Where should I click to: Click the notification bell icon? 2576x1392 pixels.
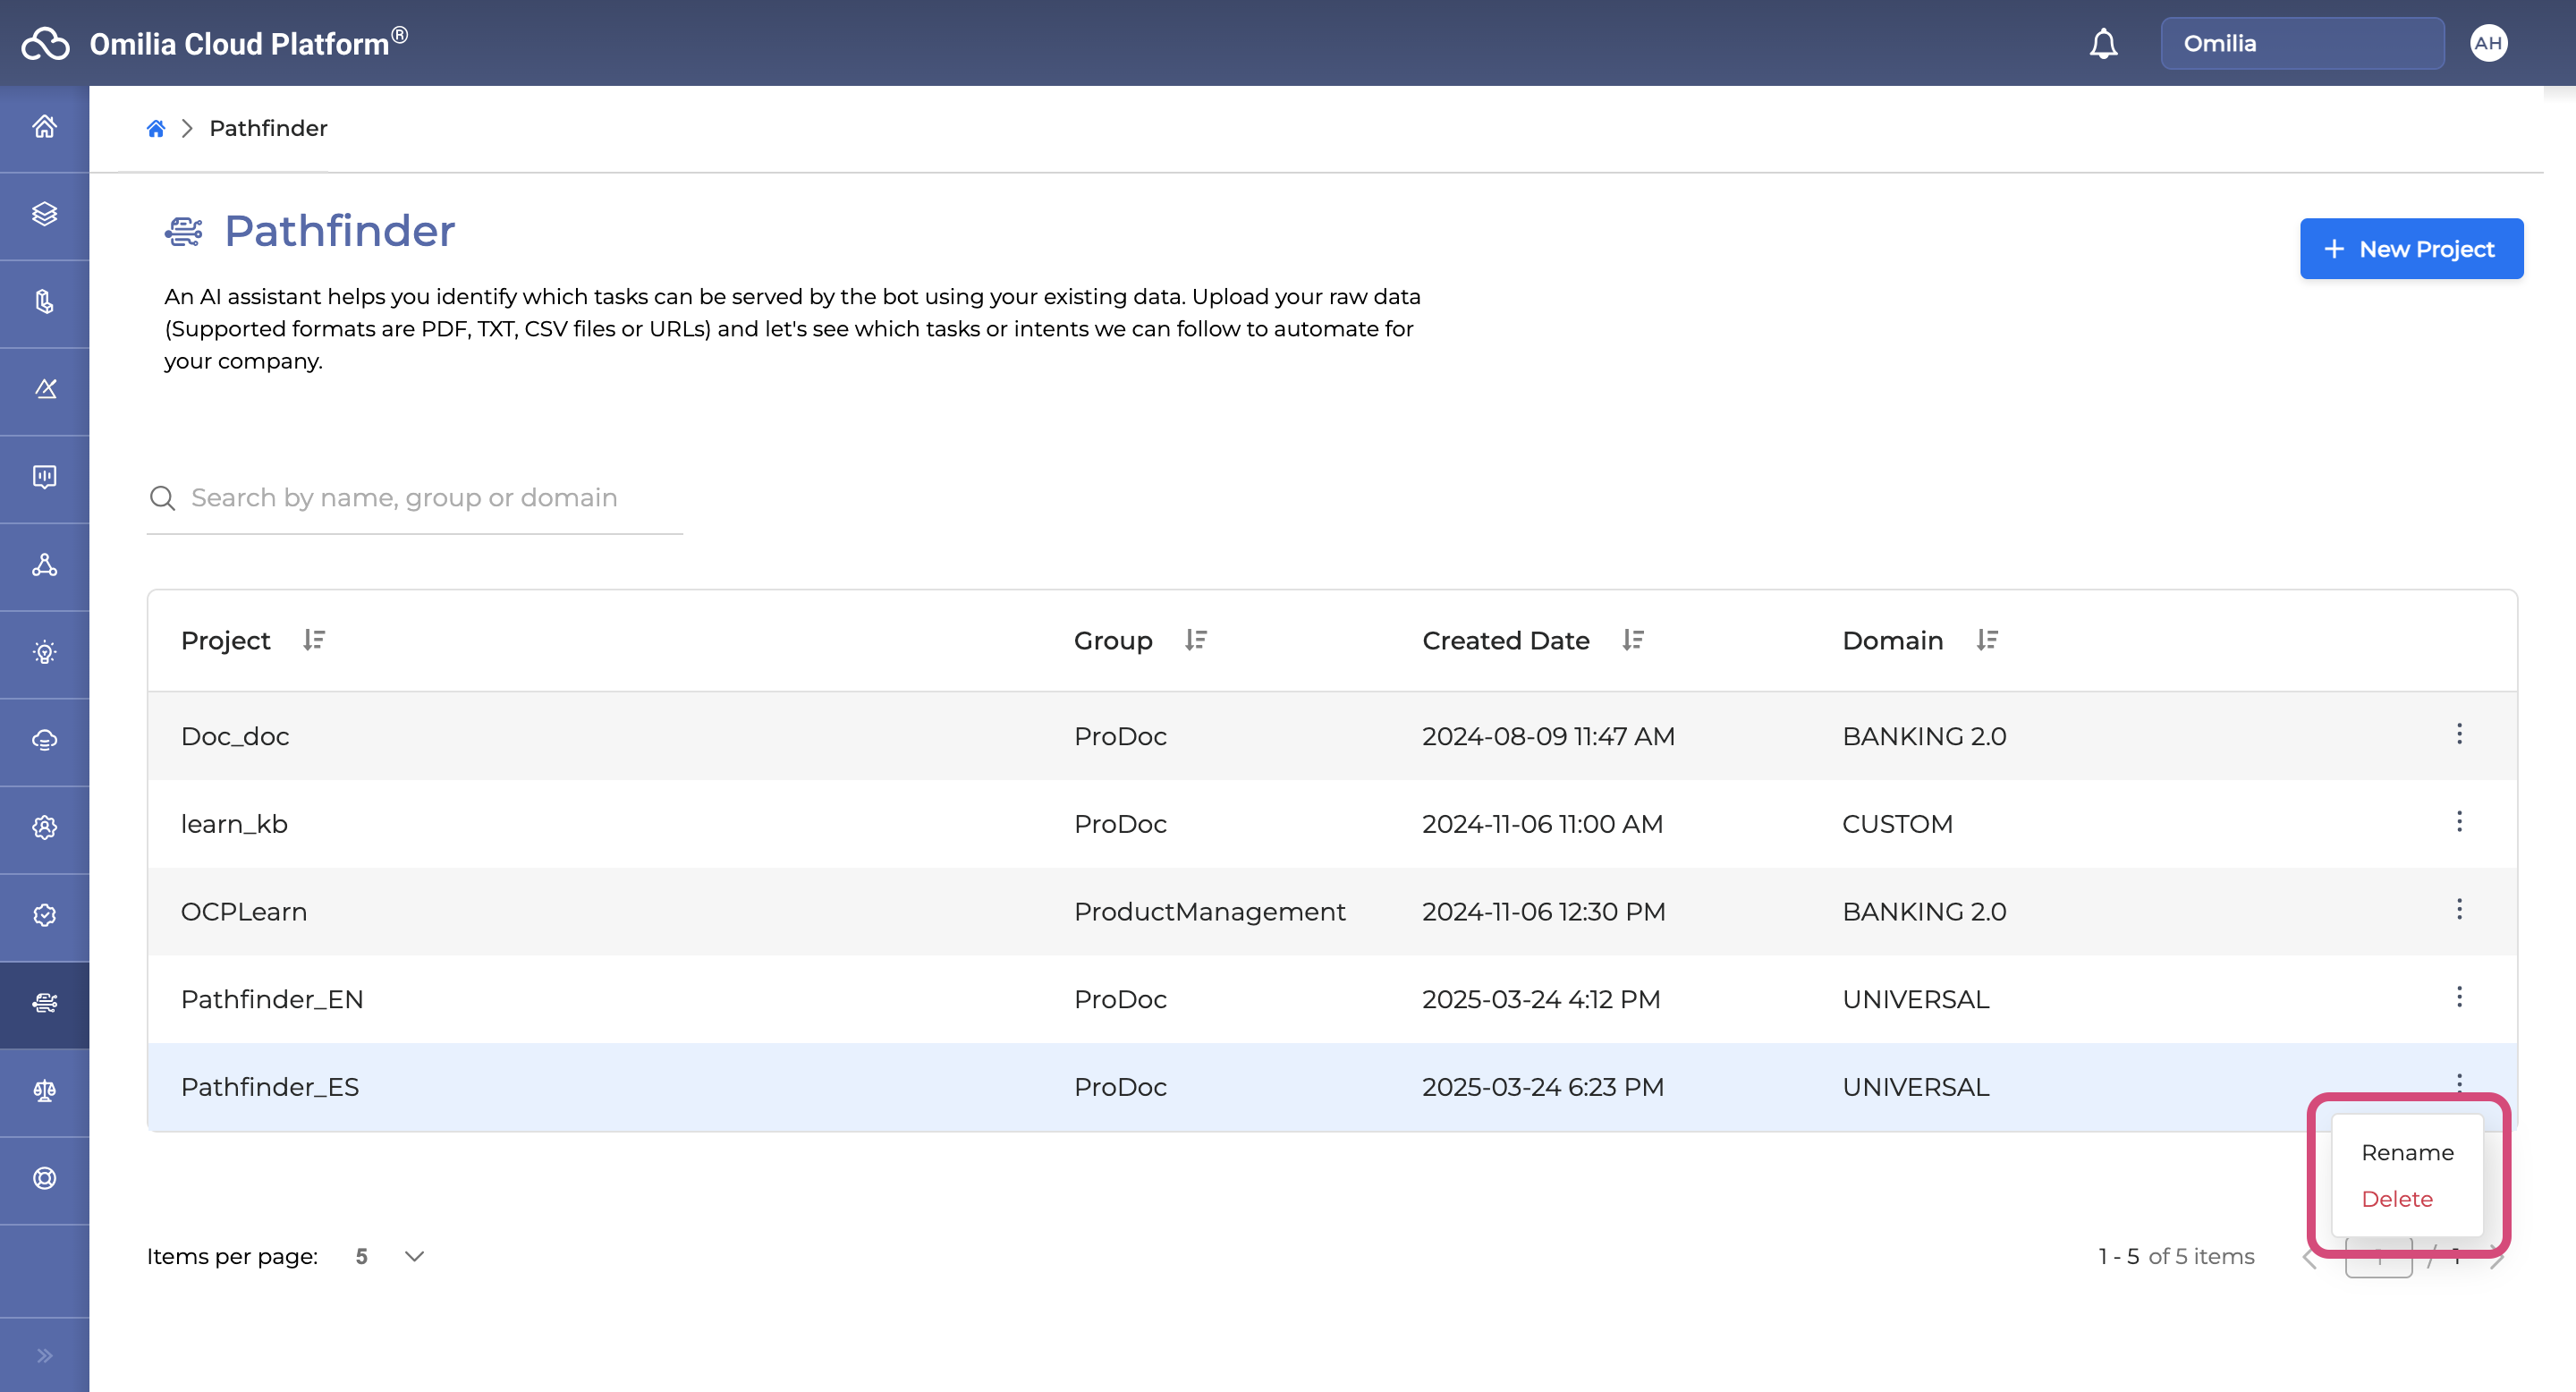coord(2103,44)
